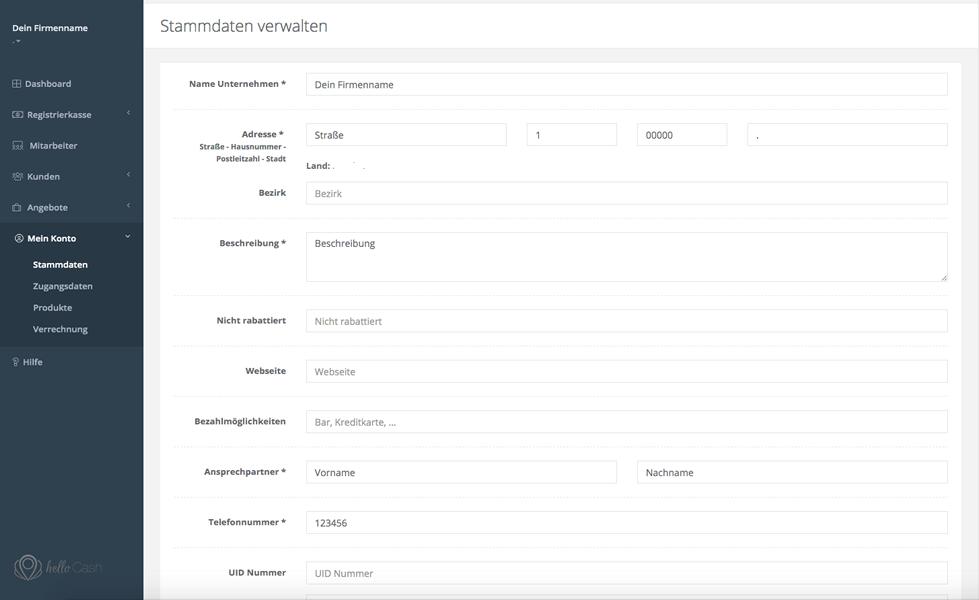Open the Dashboard menu item
Screen dimensions: 979x600
click(48, 84)
